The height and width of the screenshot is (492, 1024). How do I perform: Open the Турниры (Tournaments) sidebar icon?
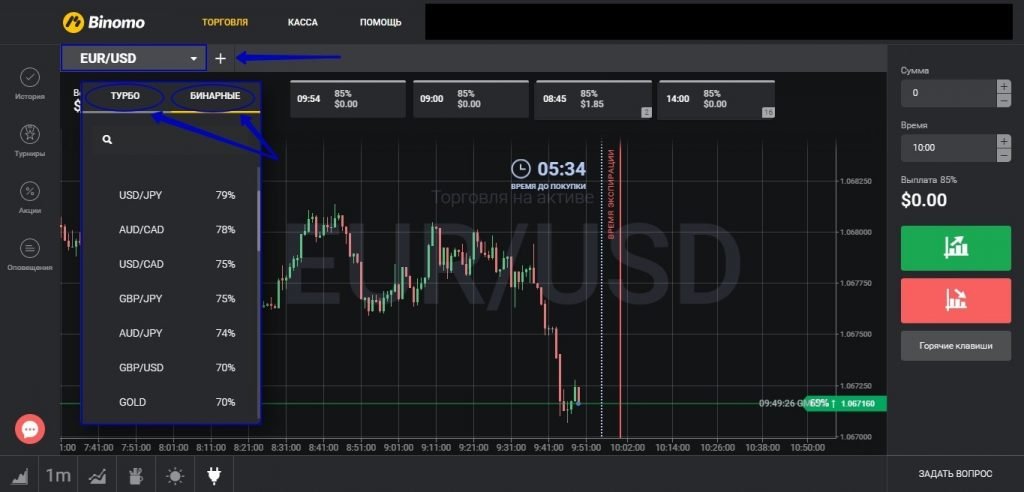pyautogui.click(x=30, y=134)
